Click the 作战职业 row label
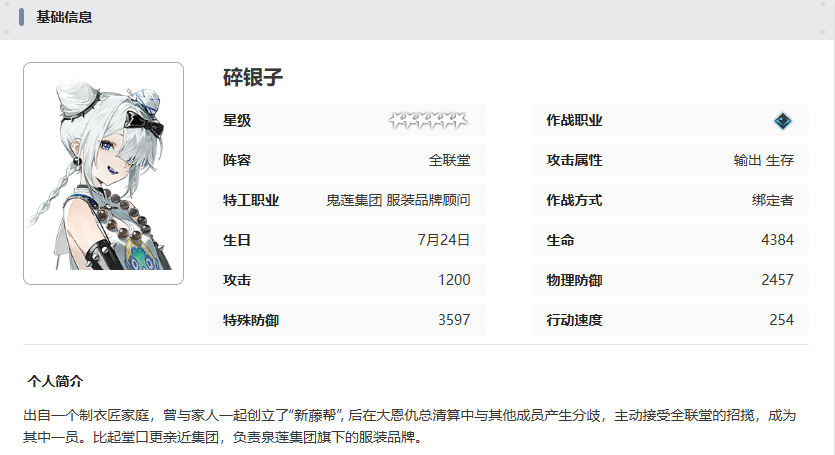 (x=574, y=121)
